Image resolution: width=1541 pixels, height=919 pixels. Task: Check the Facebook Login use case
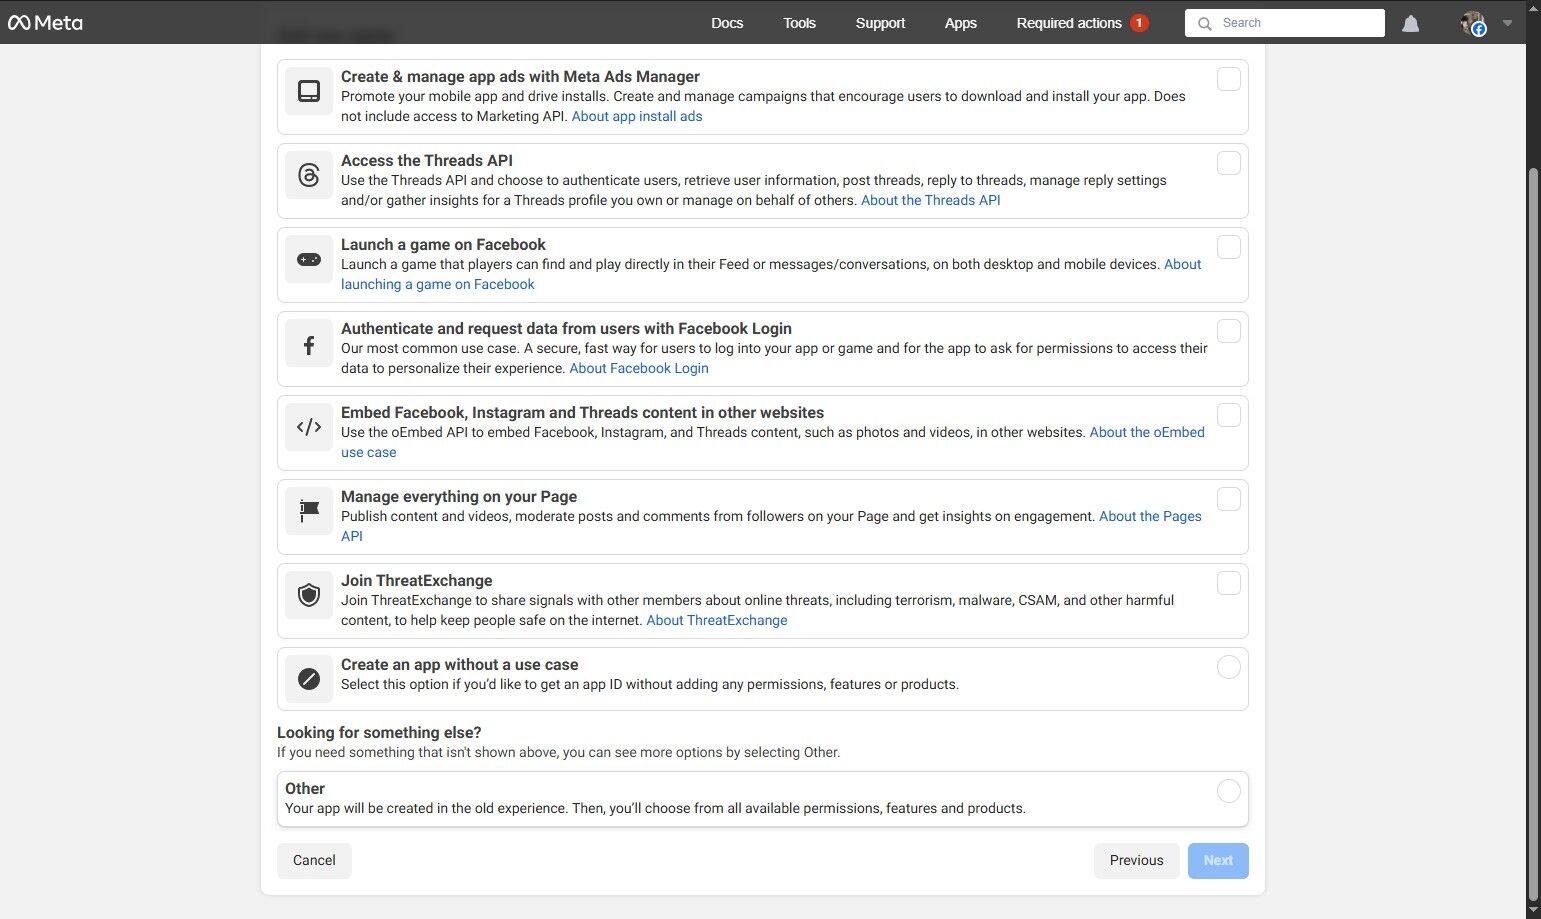tap(1228, 330)
